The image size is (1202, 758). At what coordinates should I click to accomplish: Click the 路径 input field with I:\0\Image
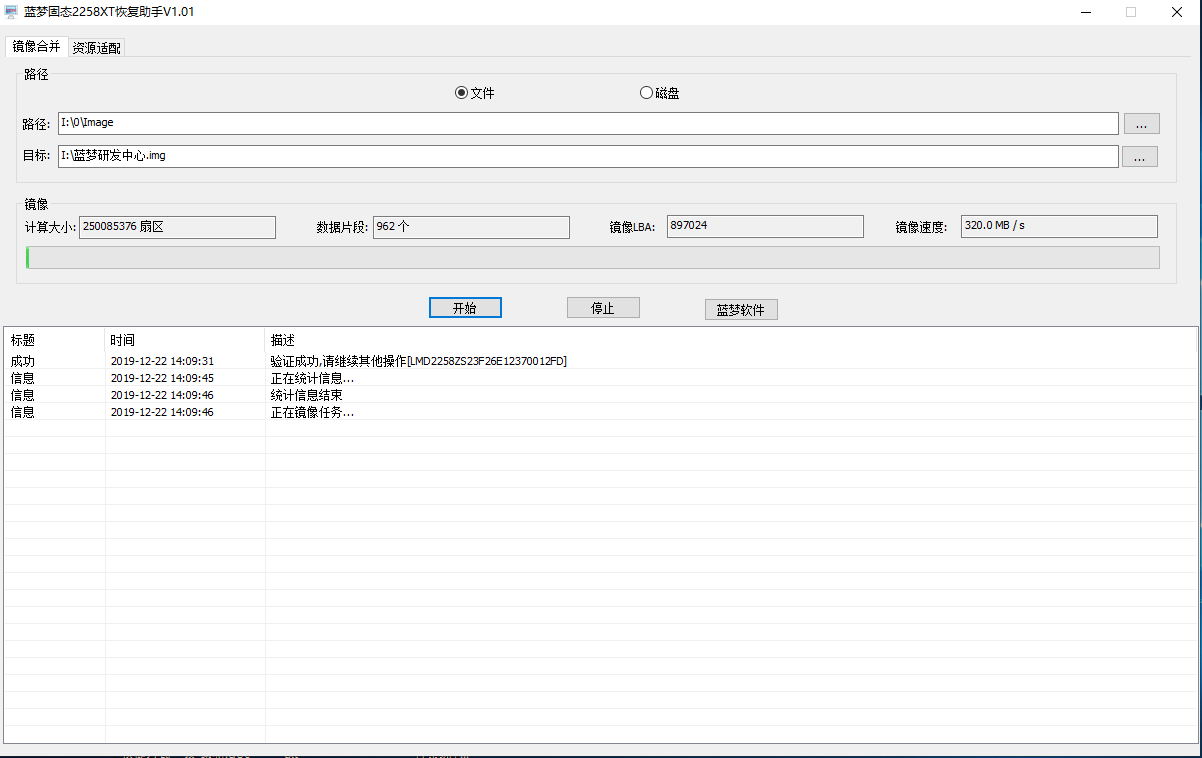pos(588,123)
